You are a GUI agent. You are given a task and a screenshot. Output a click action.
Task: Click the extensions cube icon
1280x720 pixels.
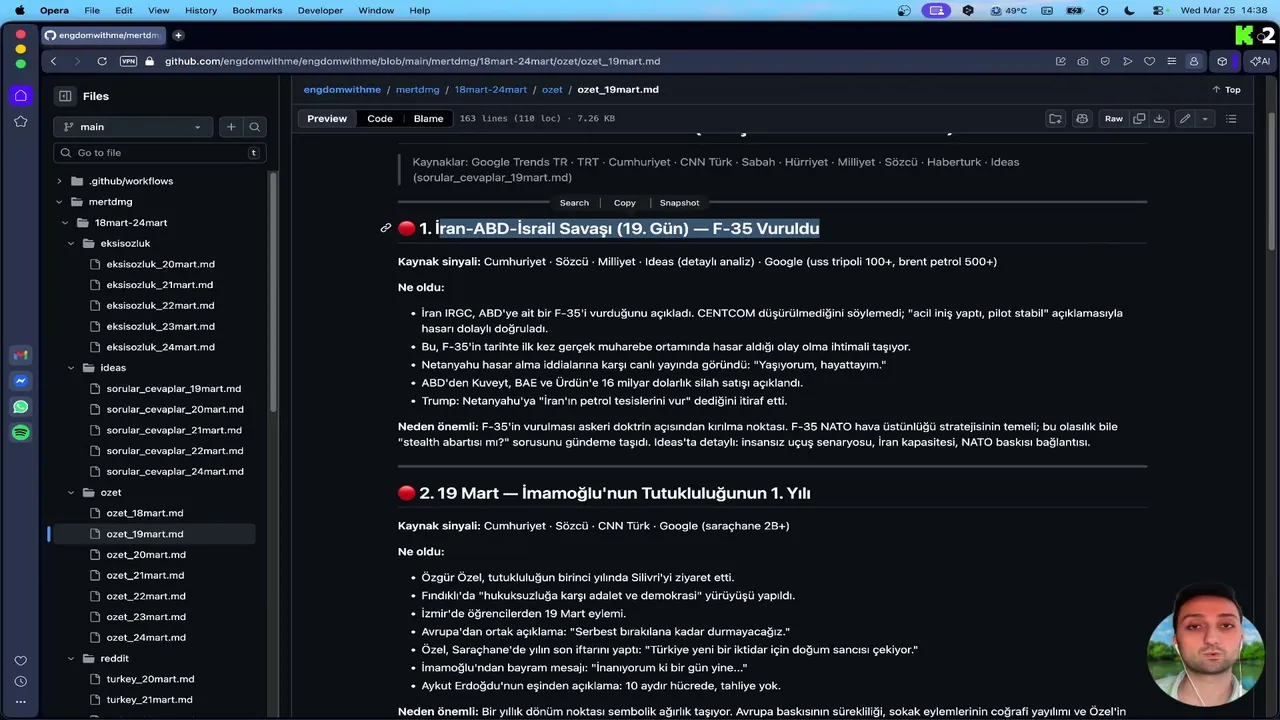(1222, 61)
